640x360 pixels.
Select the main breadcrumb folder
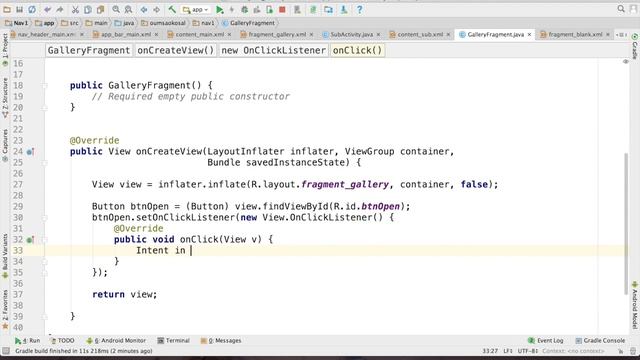96,23
